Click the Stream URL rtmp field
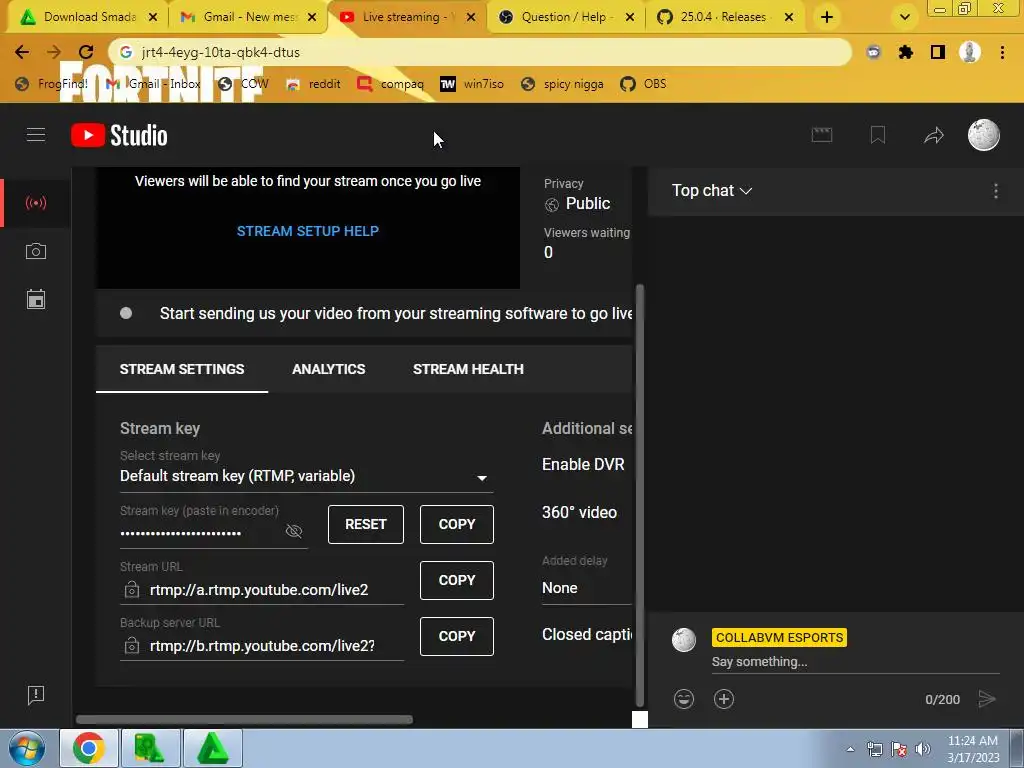 click(261, 590)
